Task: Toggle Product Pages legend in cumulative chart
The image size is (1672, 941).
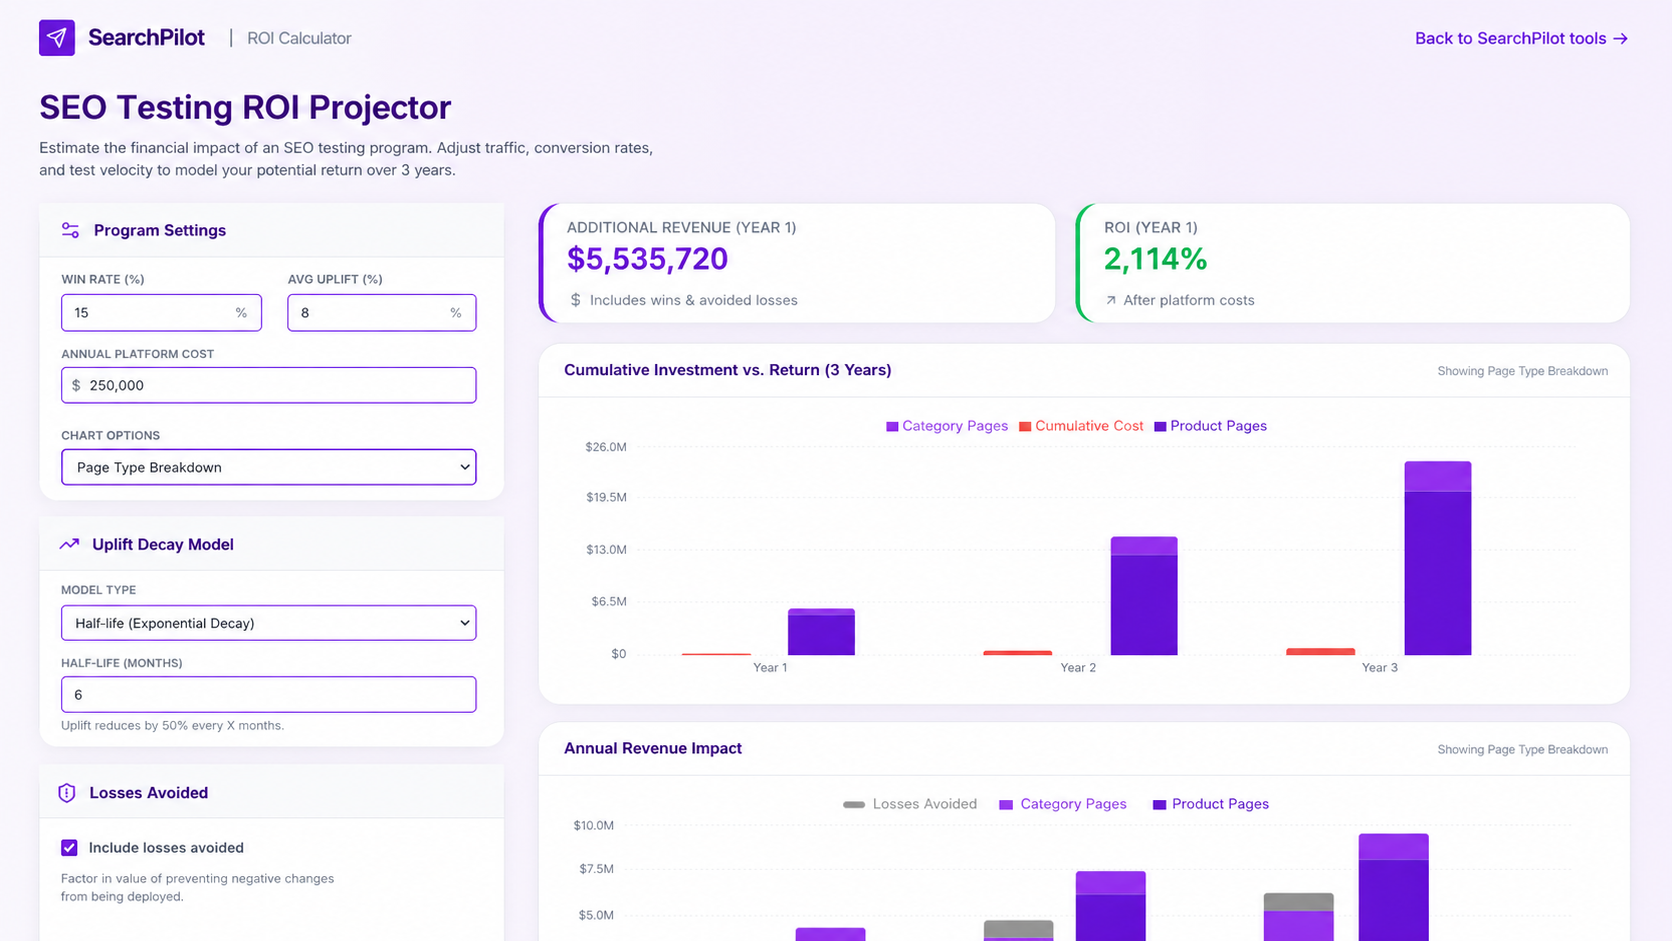Action: click(x=1210, y=426)
